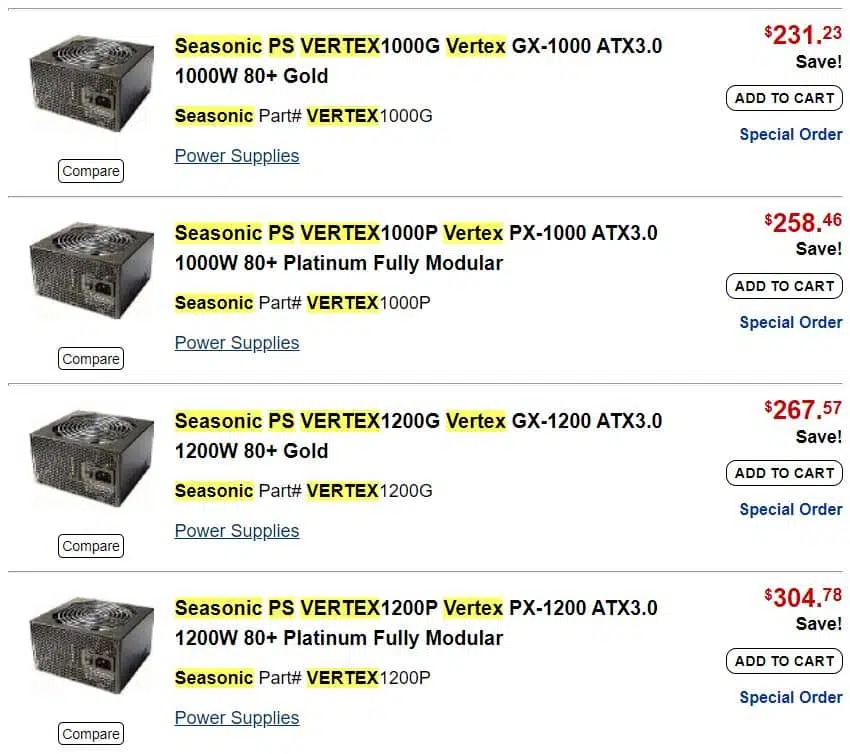Viewport: 850px width, 754px height.
Task: Open the VERTEX1200G product thumbnail image
Action: tap(92, 458)
